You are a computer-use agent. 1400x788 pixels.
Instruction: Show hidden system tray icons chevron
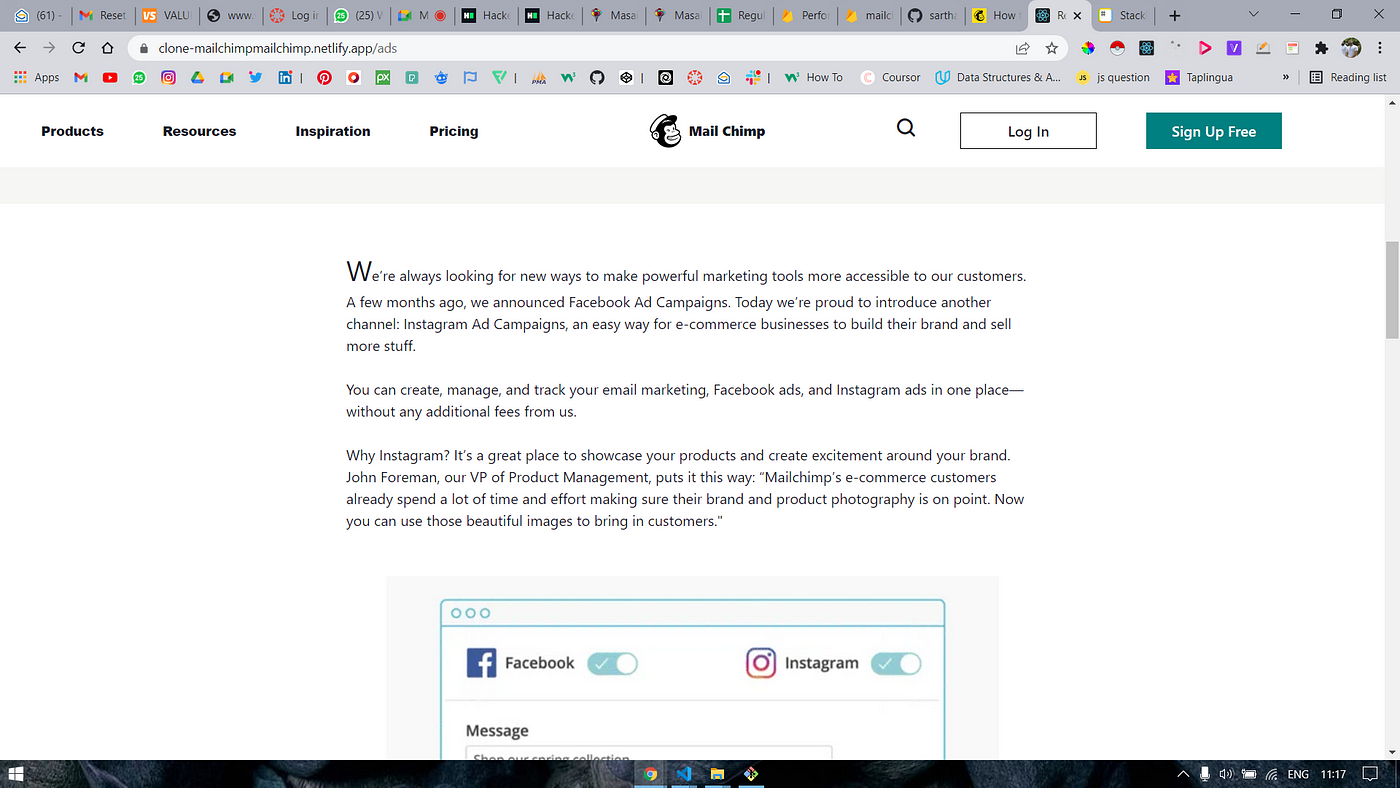point(1184,774)
